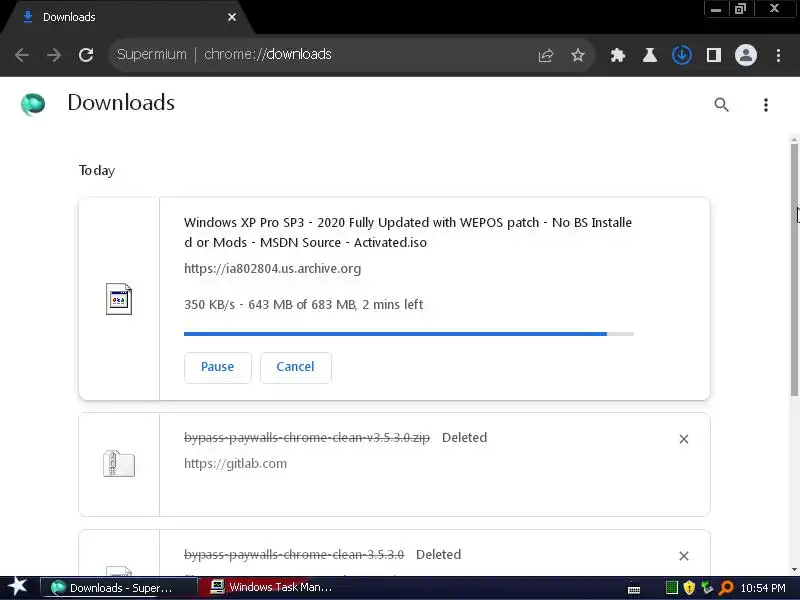Open the profile avatar menu
800x600 pixels.
745,55
